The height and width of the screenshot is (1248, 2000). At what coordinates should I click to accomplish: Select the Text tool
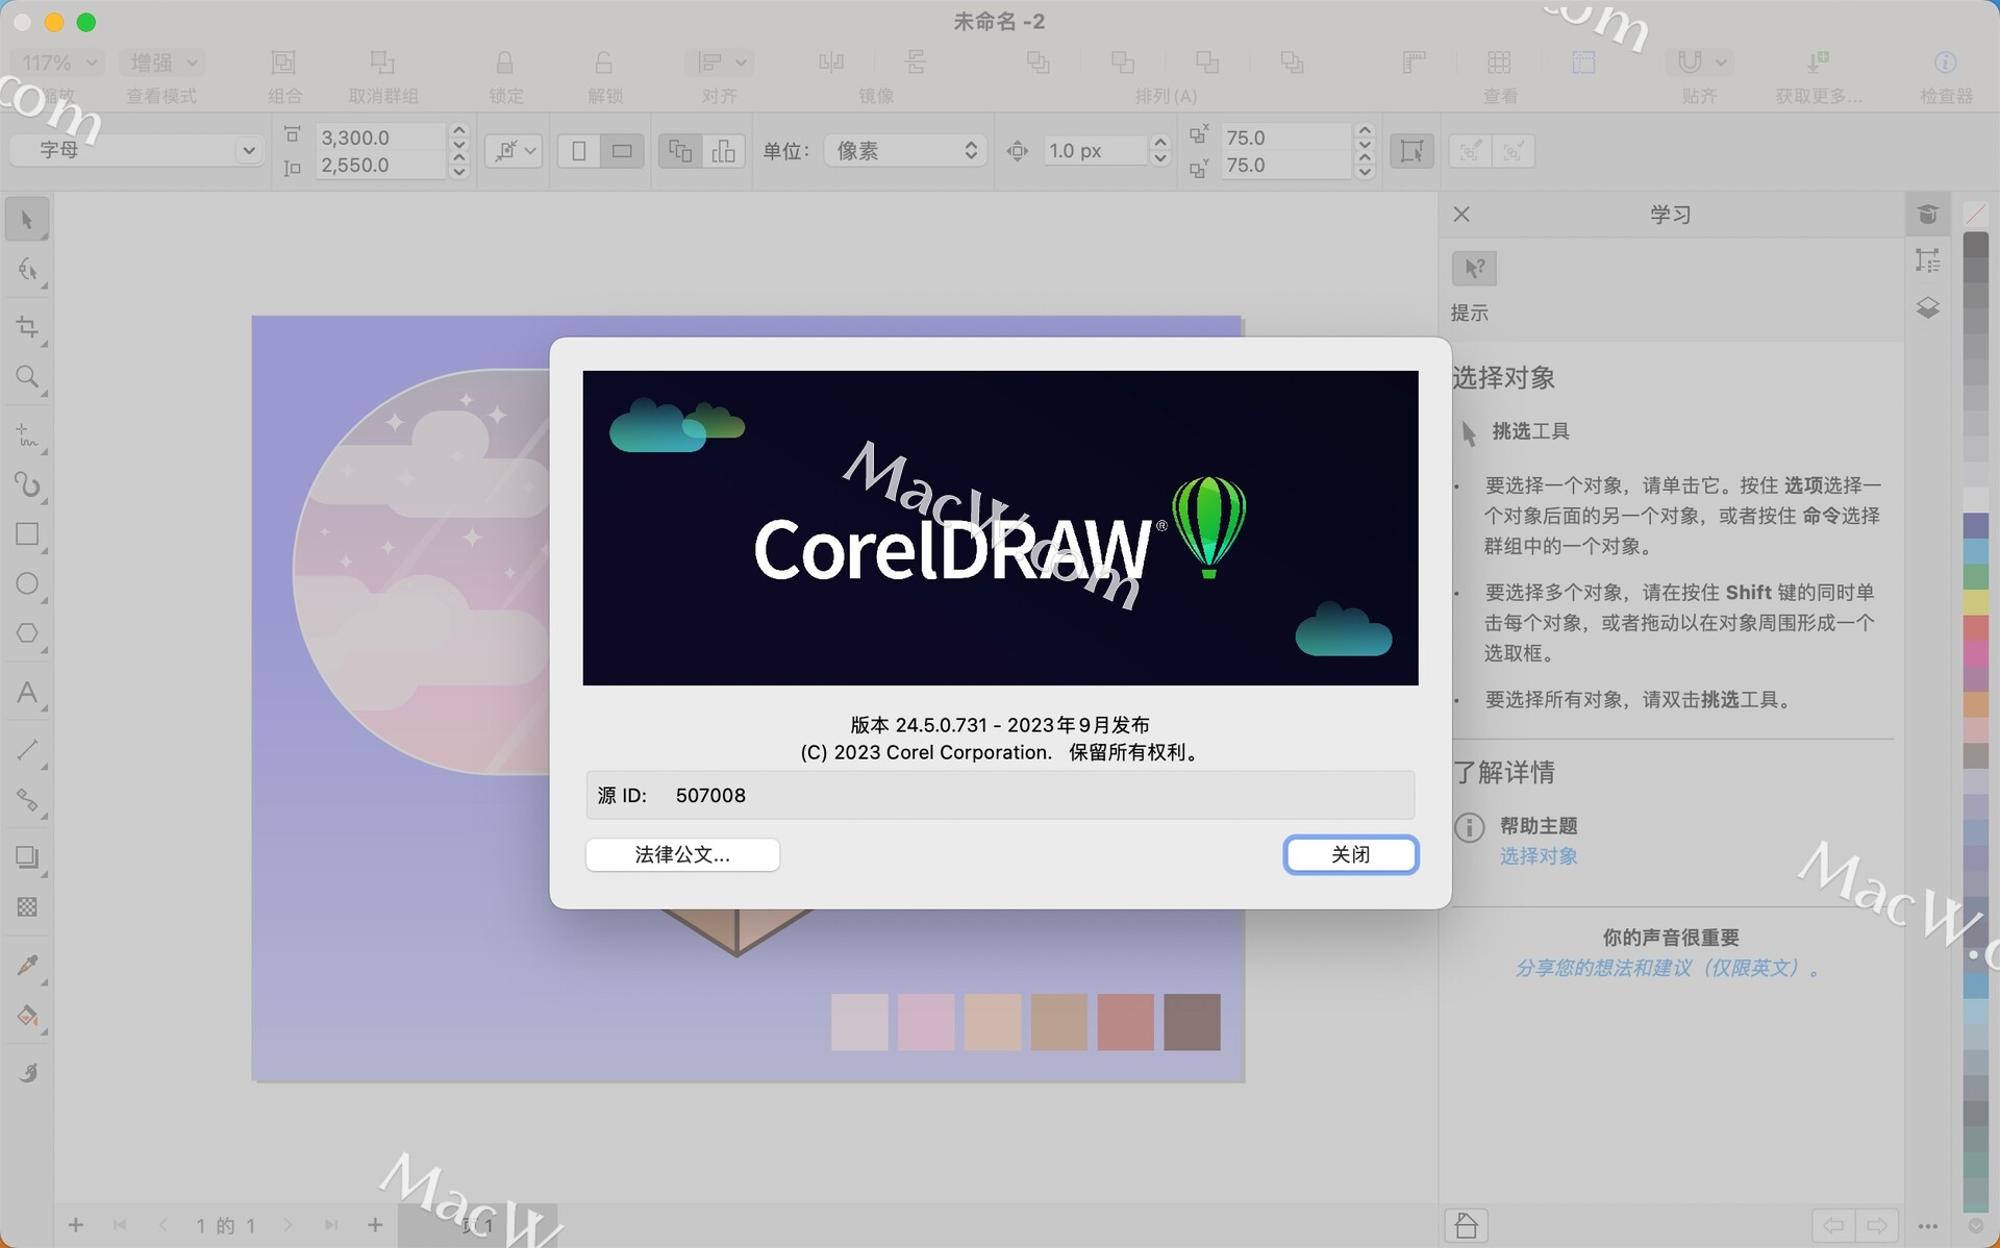pos(27,694)
